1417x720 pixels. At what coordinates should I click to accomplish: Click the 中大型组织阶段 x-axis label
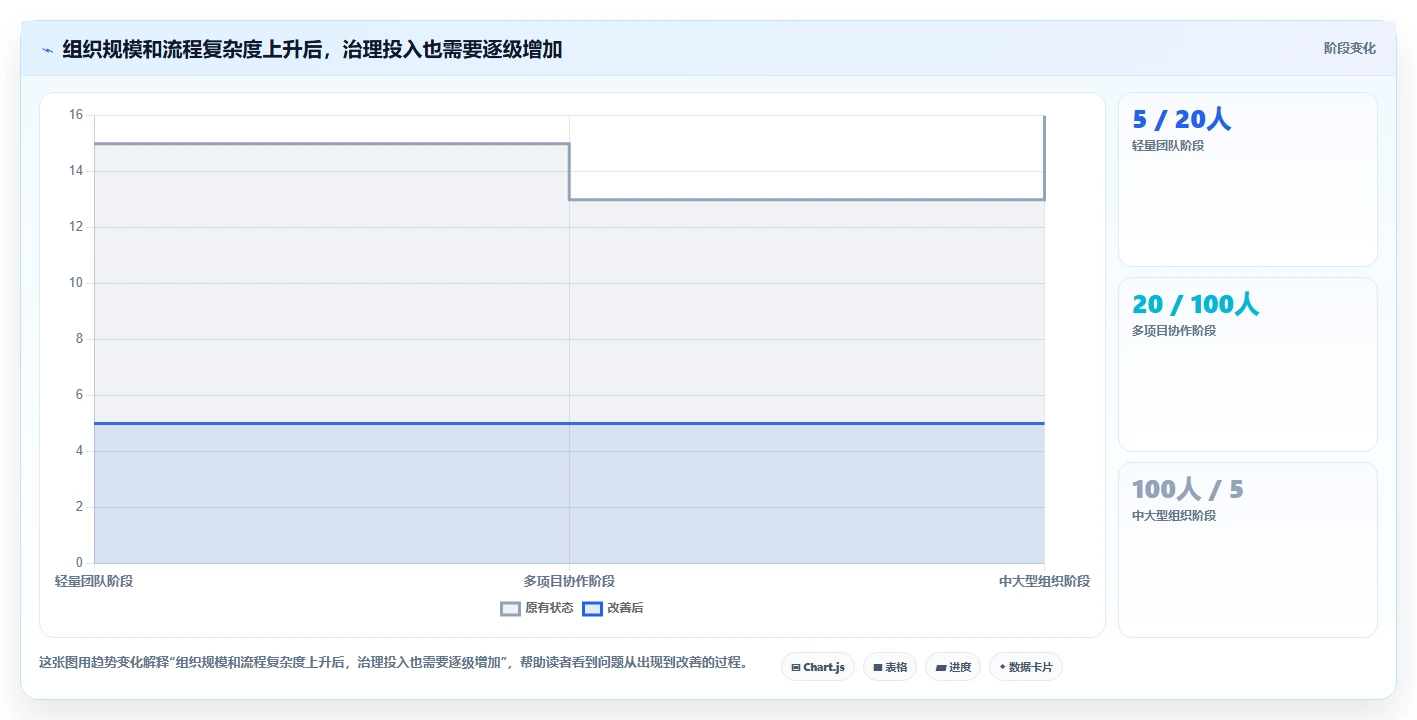click(1044, 581)
